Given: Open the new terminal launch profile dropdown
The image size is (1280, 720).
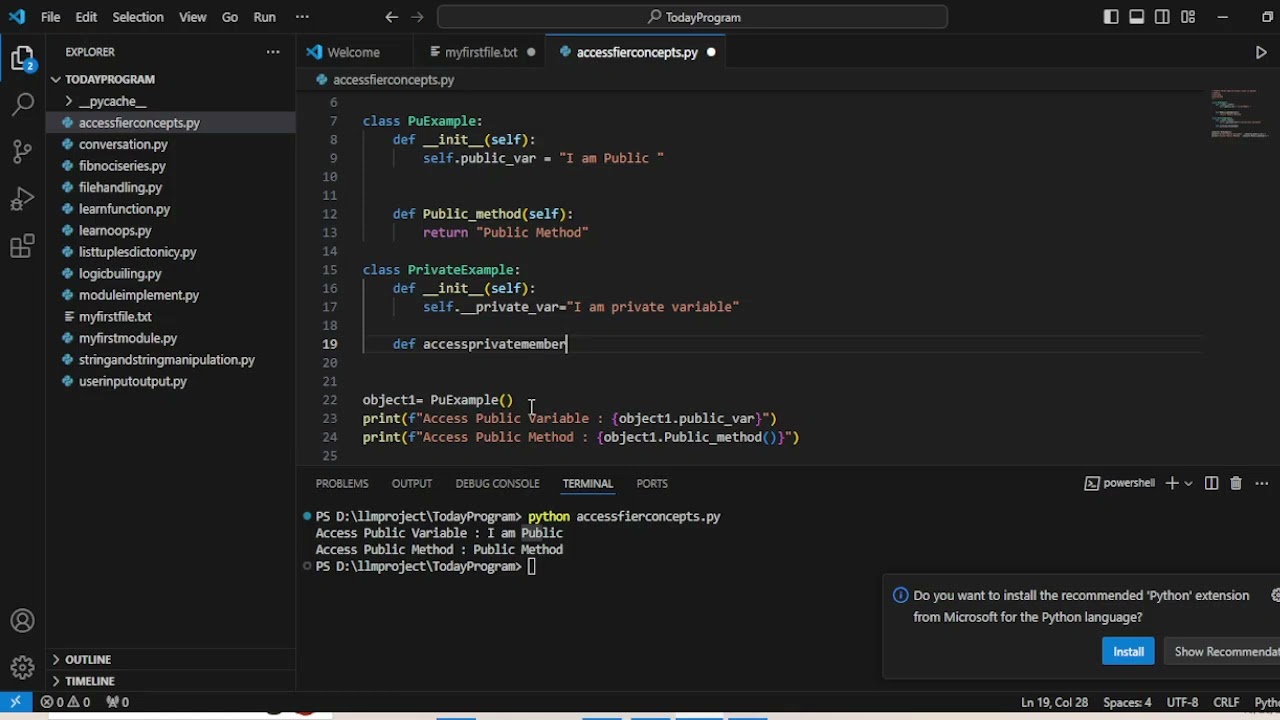Looking at the screenshot, I should pos(1188,483).
